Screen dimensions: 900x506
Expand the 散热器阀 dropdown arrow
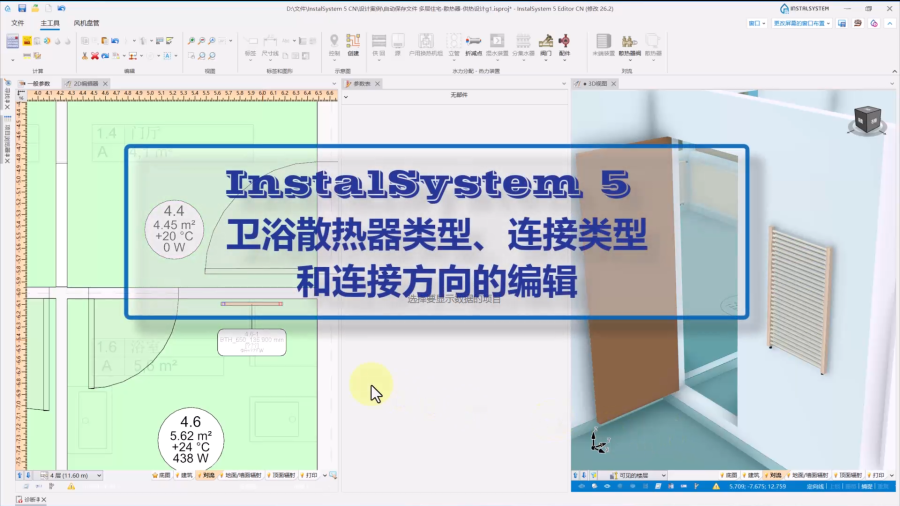click(x=629, y=60)
